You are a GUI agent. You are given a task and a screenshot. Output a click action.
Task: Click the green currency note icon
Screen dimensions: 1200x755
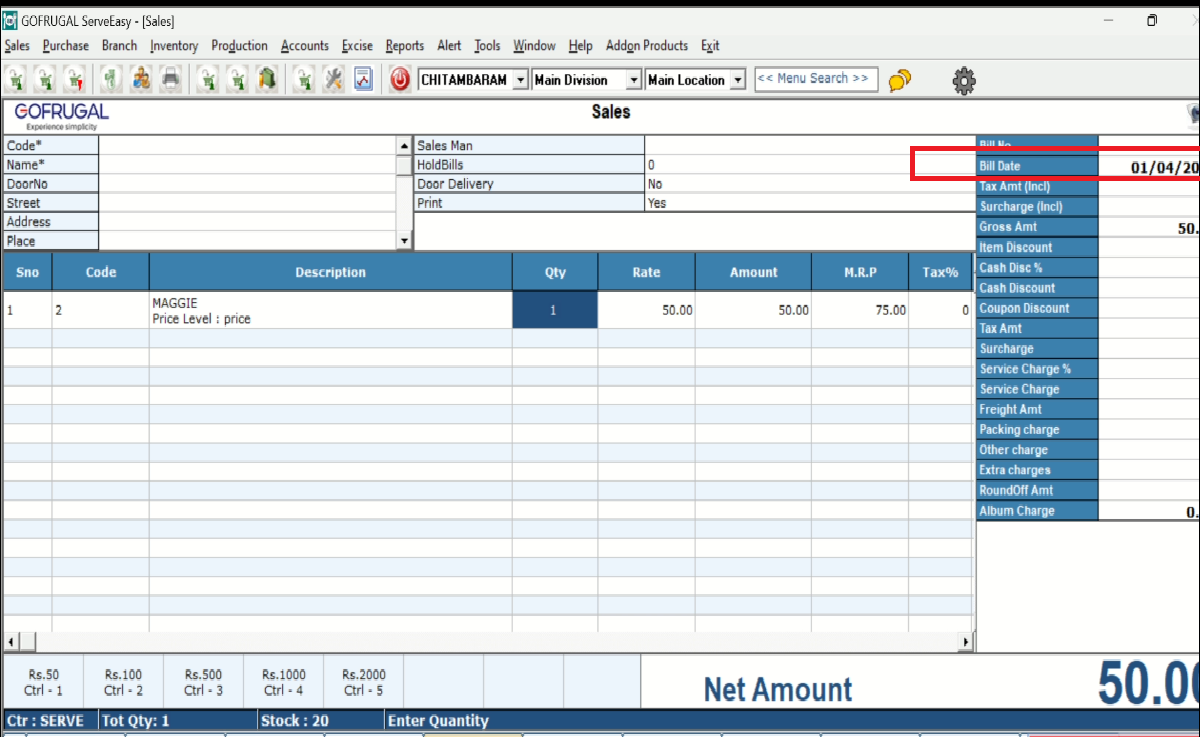[x=112, y=79]
